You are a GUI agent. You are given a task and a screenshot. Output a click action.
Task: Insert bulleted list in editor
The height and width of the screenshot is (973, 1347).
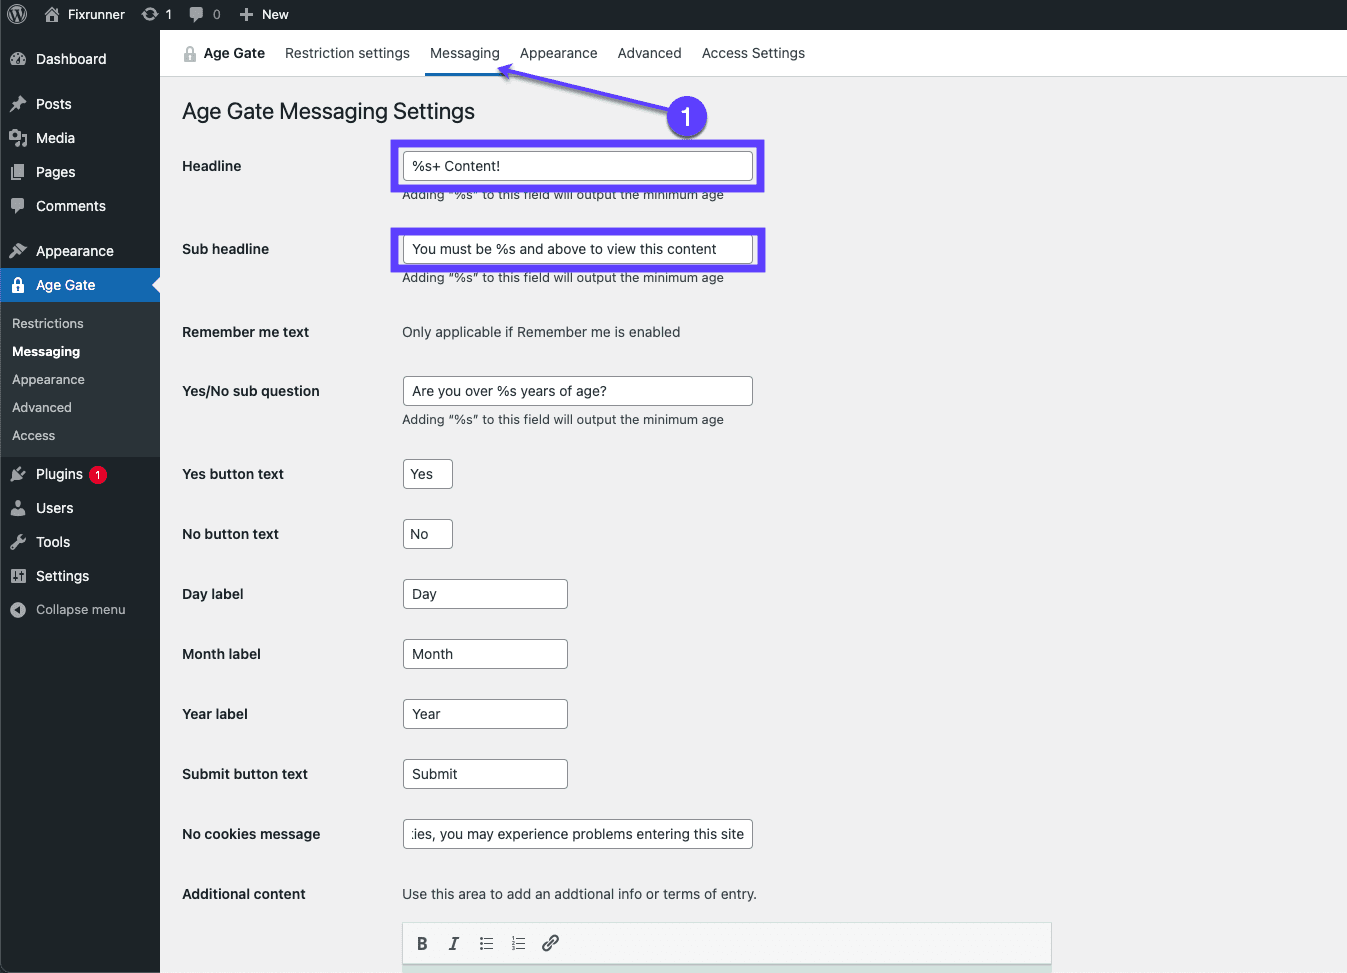(x=486, y=943)
